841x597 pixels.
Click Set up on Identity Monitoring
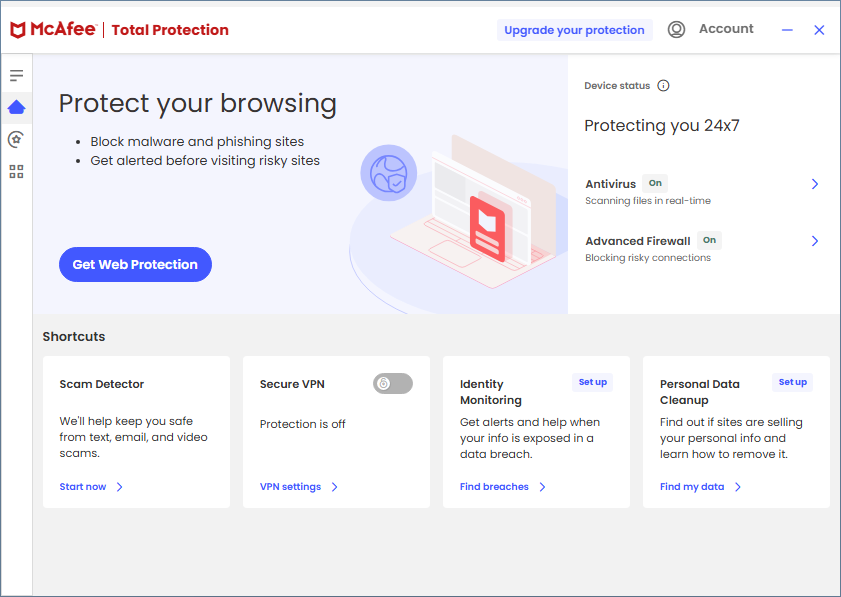coord(593,382)
